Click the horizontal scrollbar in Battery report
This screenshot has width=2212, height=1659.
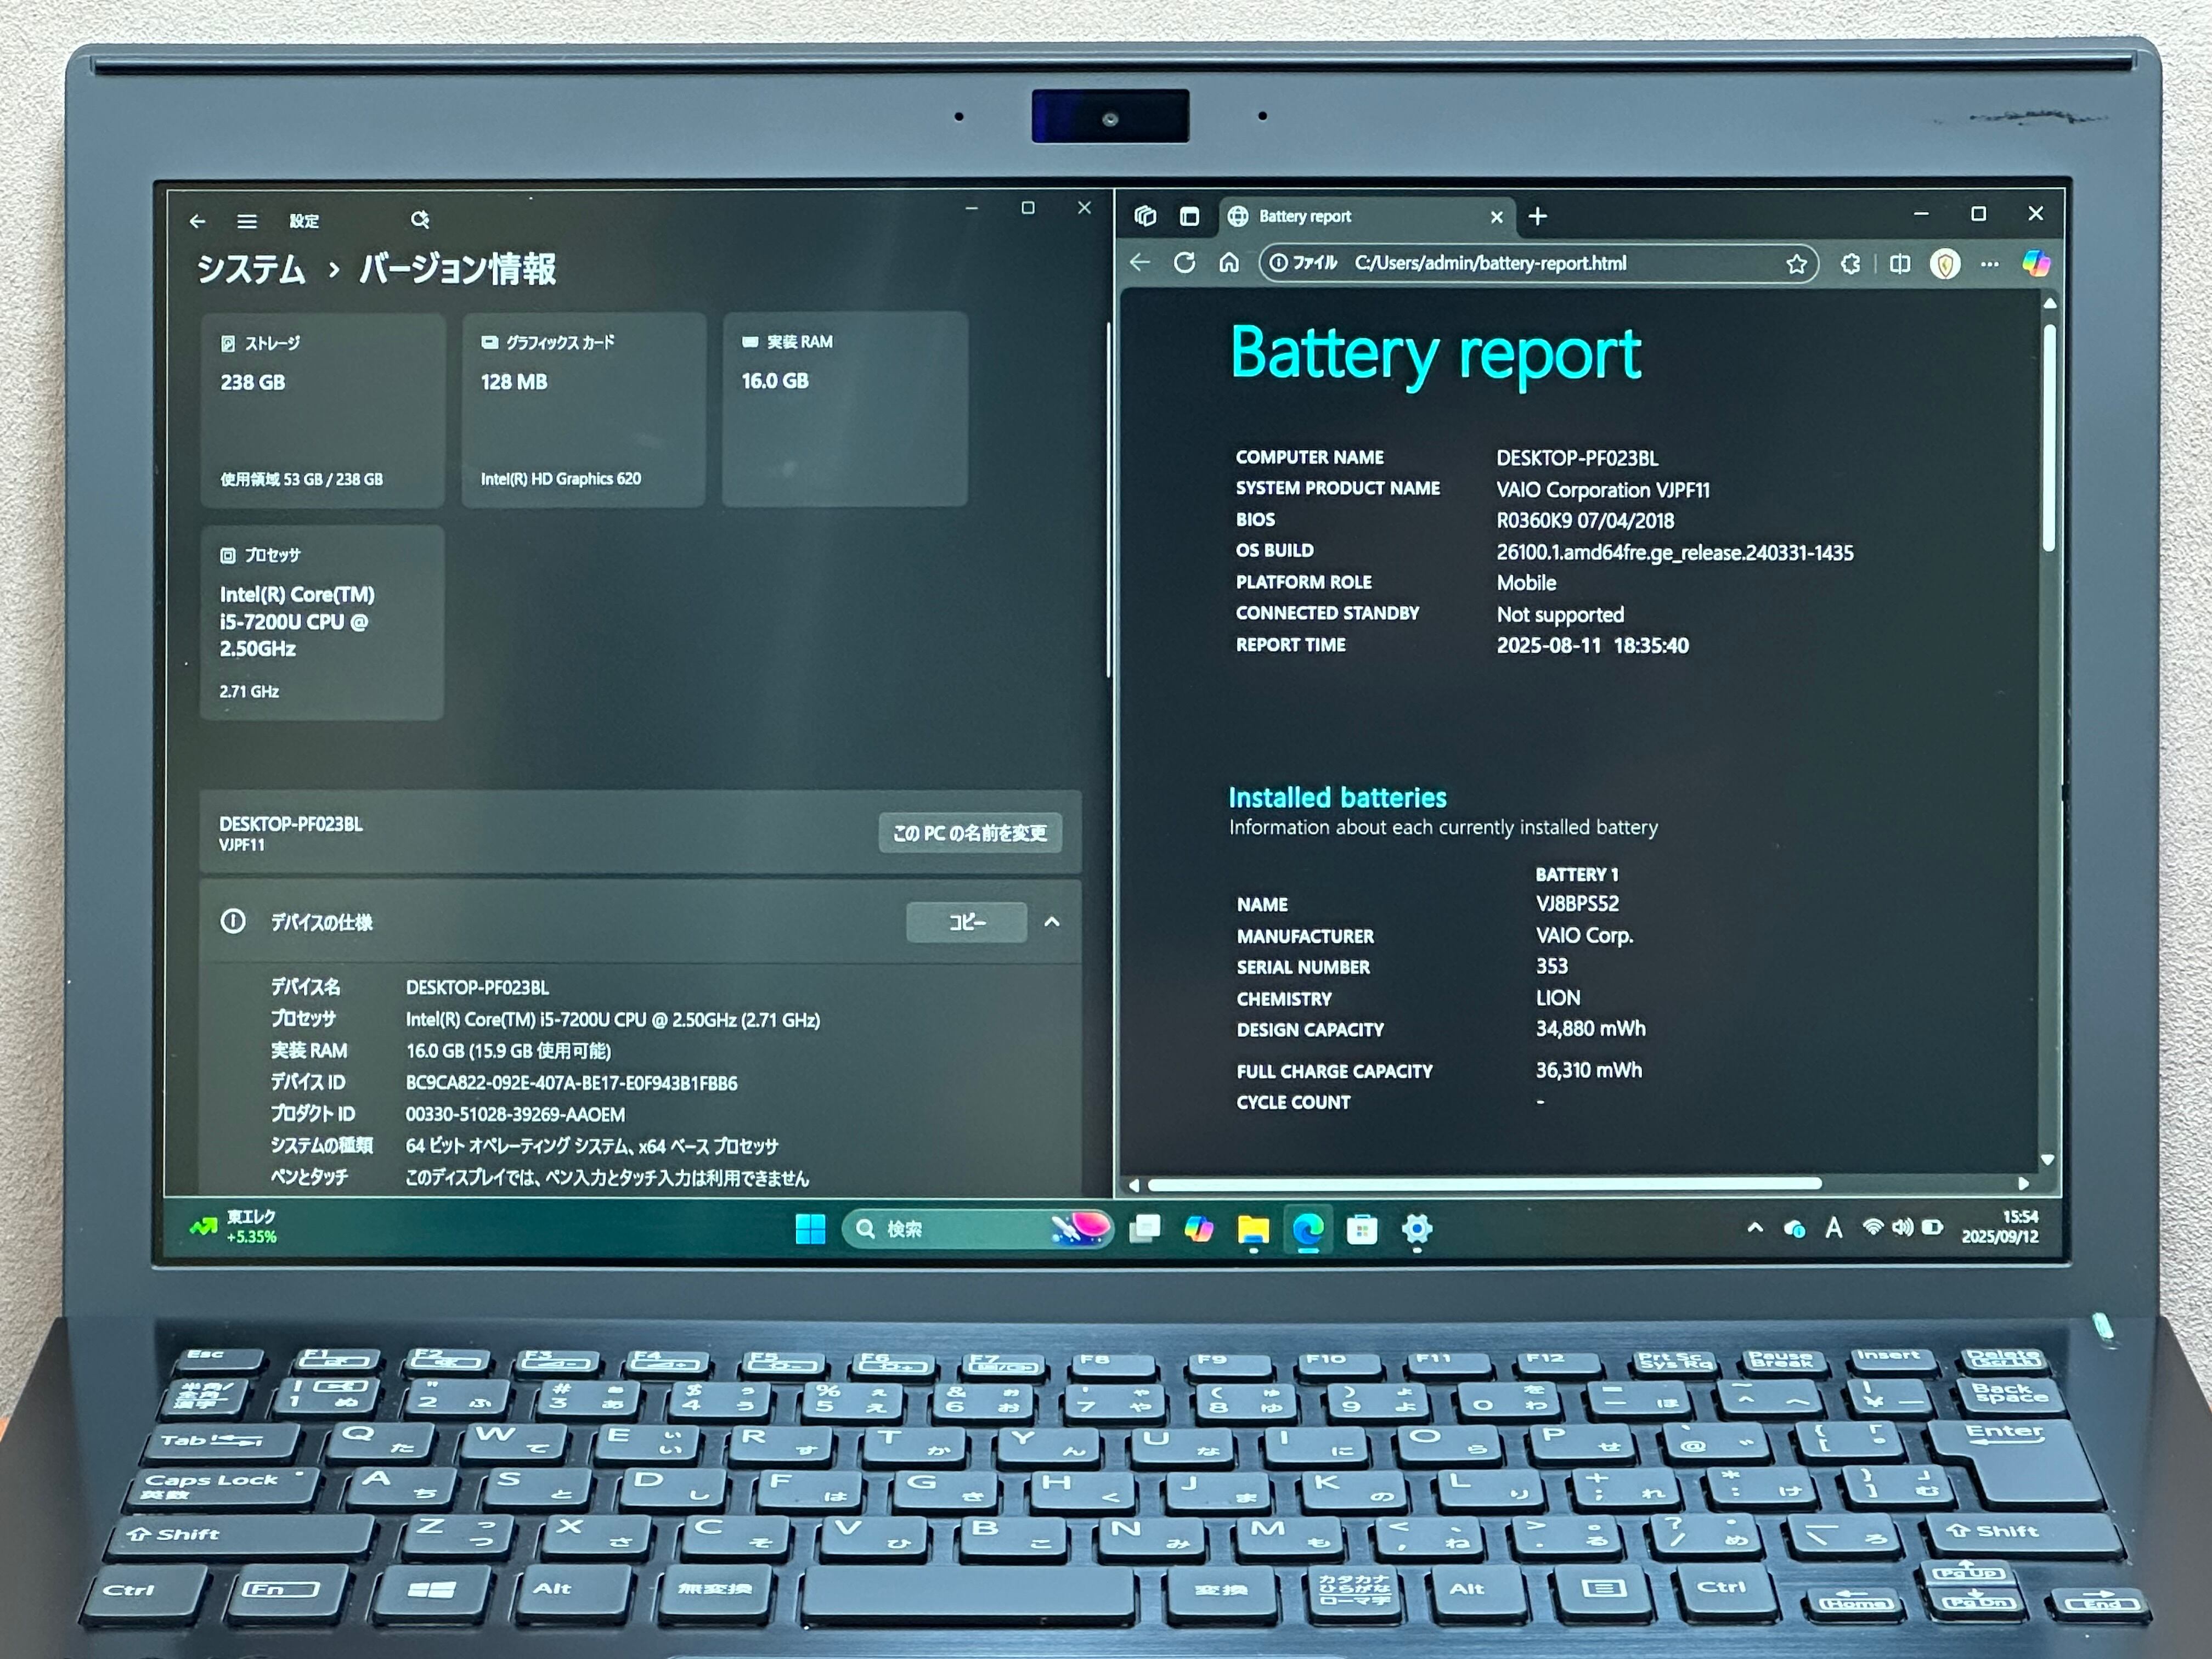(x=1484, y=1184)
